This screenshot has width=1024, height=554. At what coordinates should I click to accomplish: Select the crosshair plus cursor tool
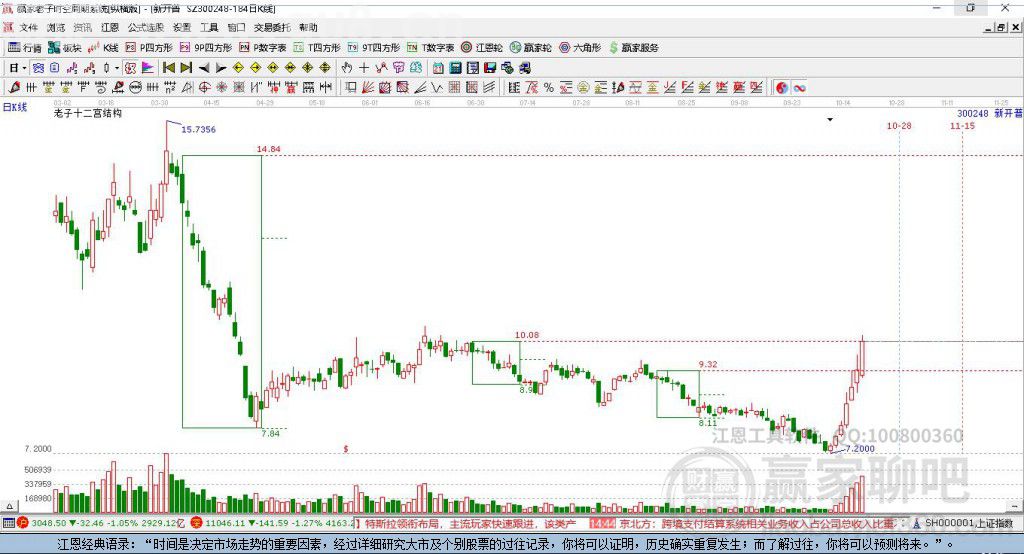364,68
